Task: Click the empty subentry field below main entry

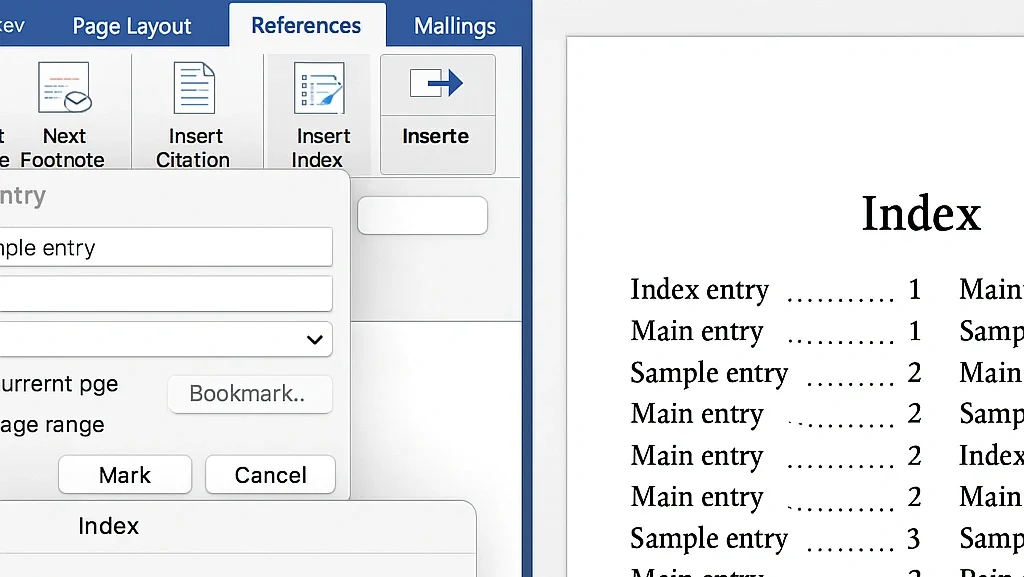Action: pyautogui.click(x=165, y=294)
